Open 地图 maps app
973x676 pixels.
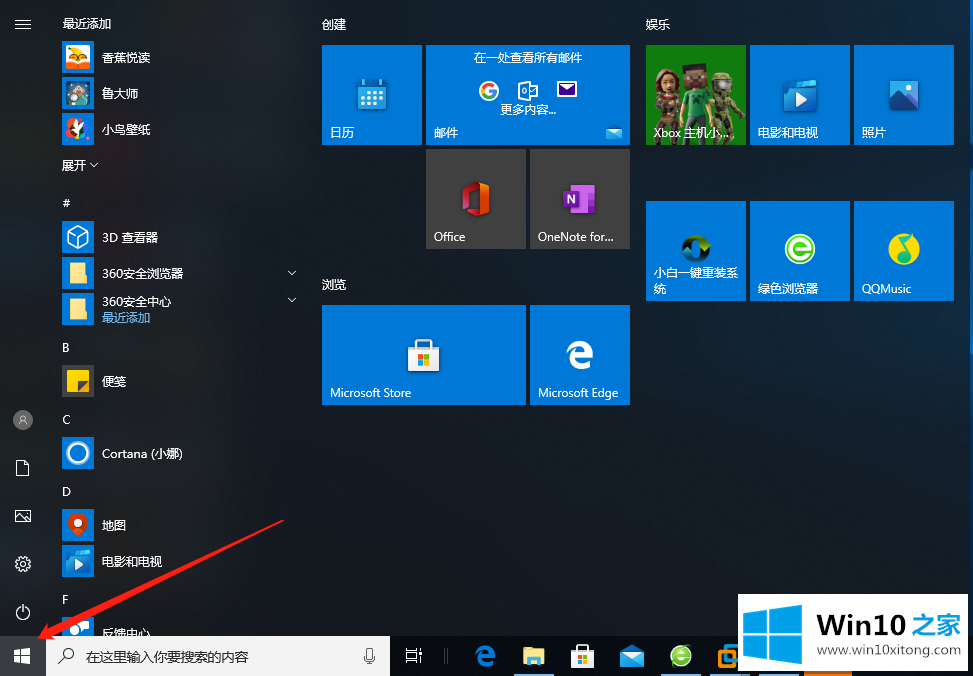[x=180, y=525]
